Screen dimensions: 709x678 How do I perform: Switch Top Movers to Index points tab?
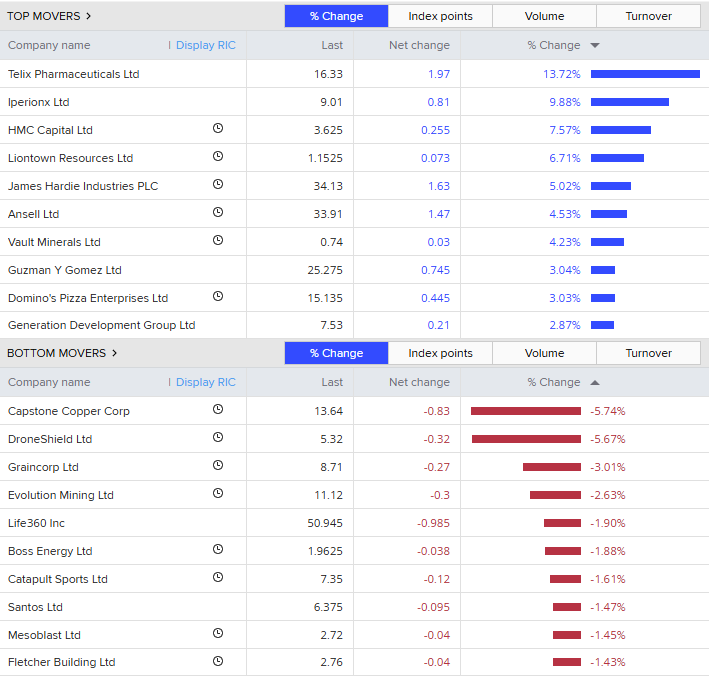440,16
